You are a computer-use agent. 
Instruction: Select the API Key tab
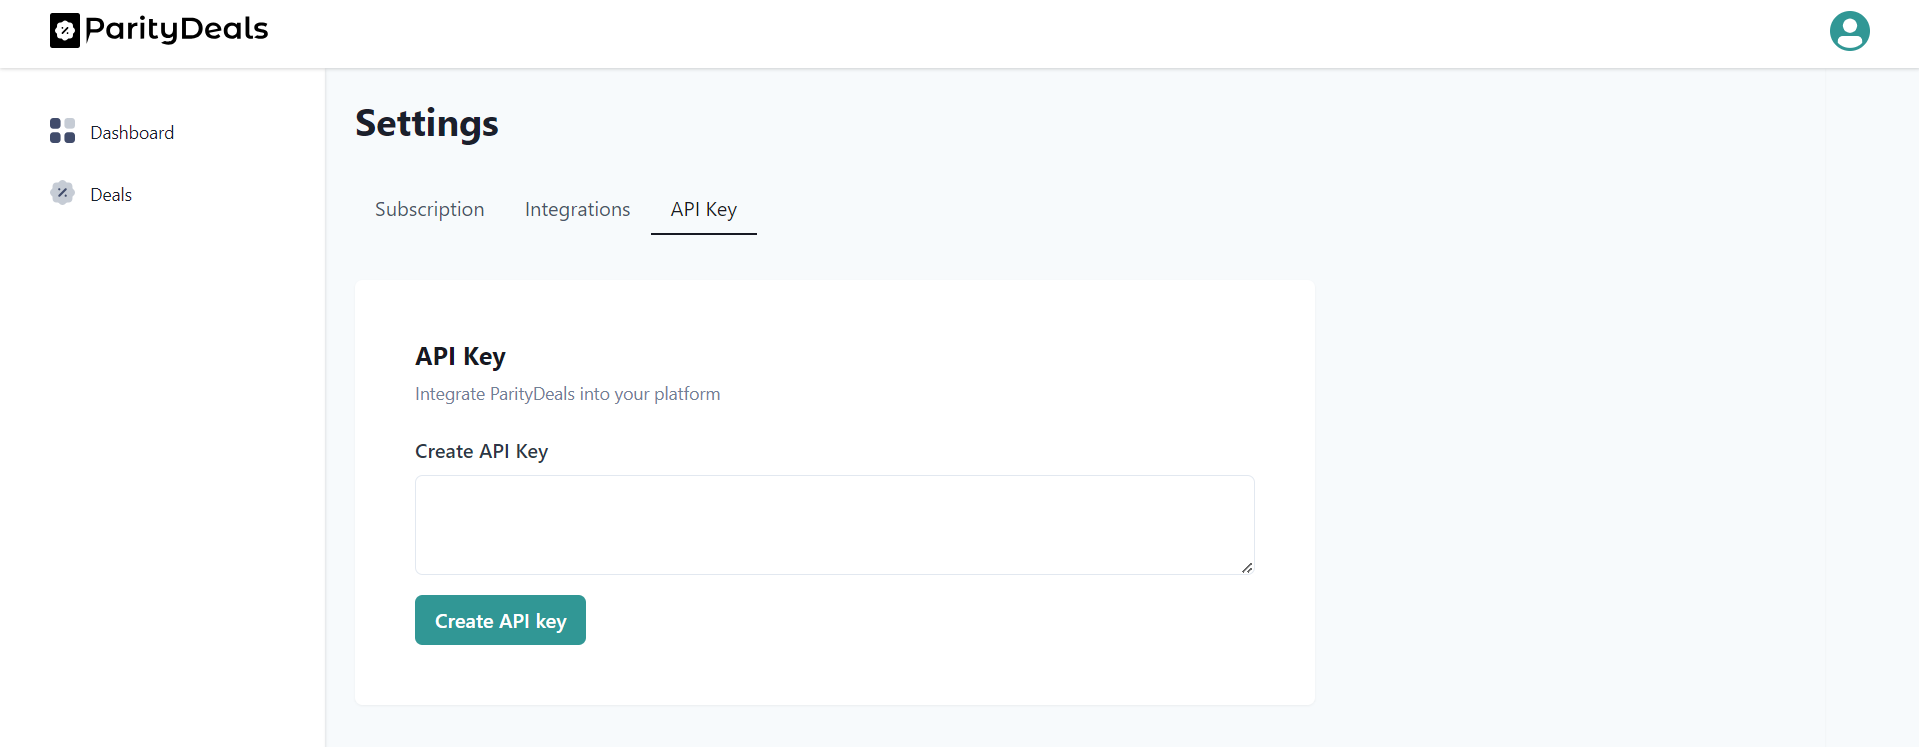(703, 209)
